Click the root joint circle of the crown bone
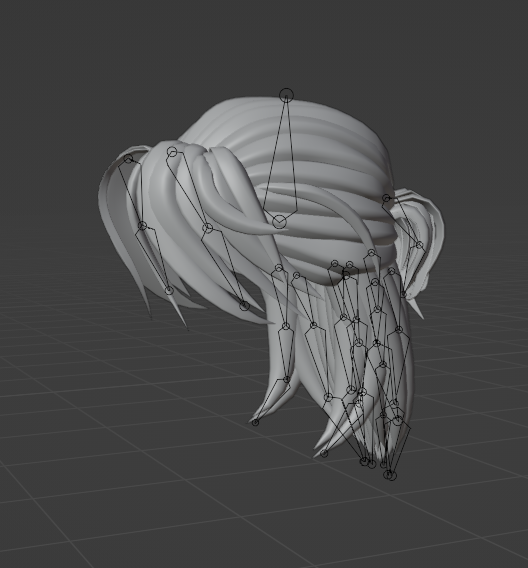528x568 pixels. [279, 221]
